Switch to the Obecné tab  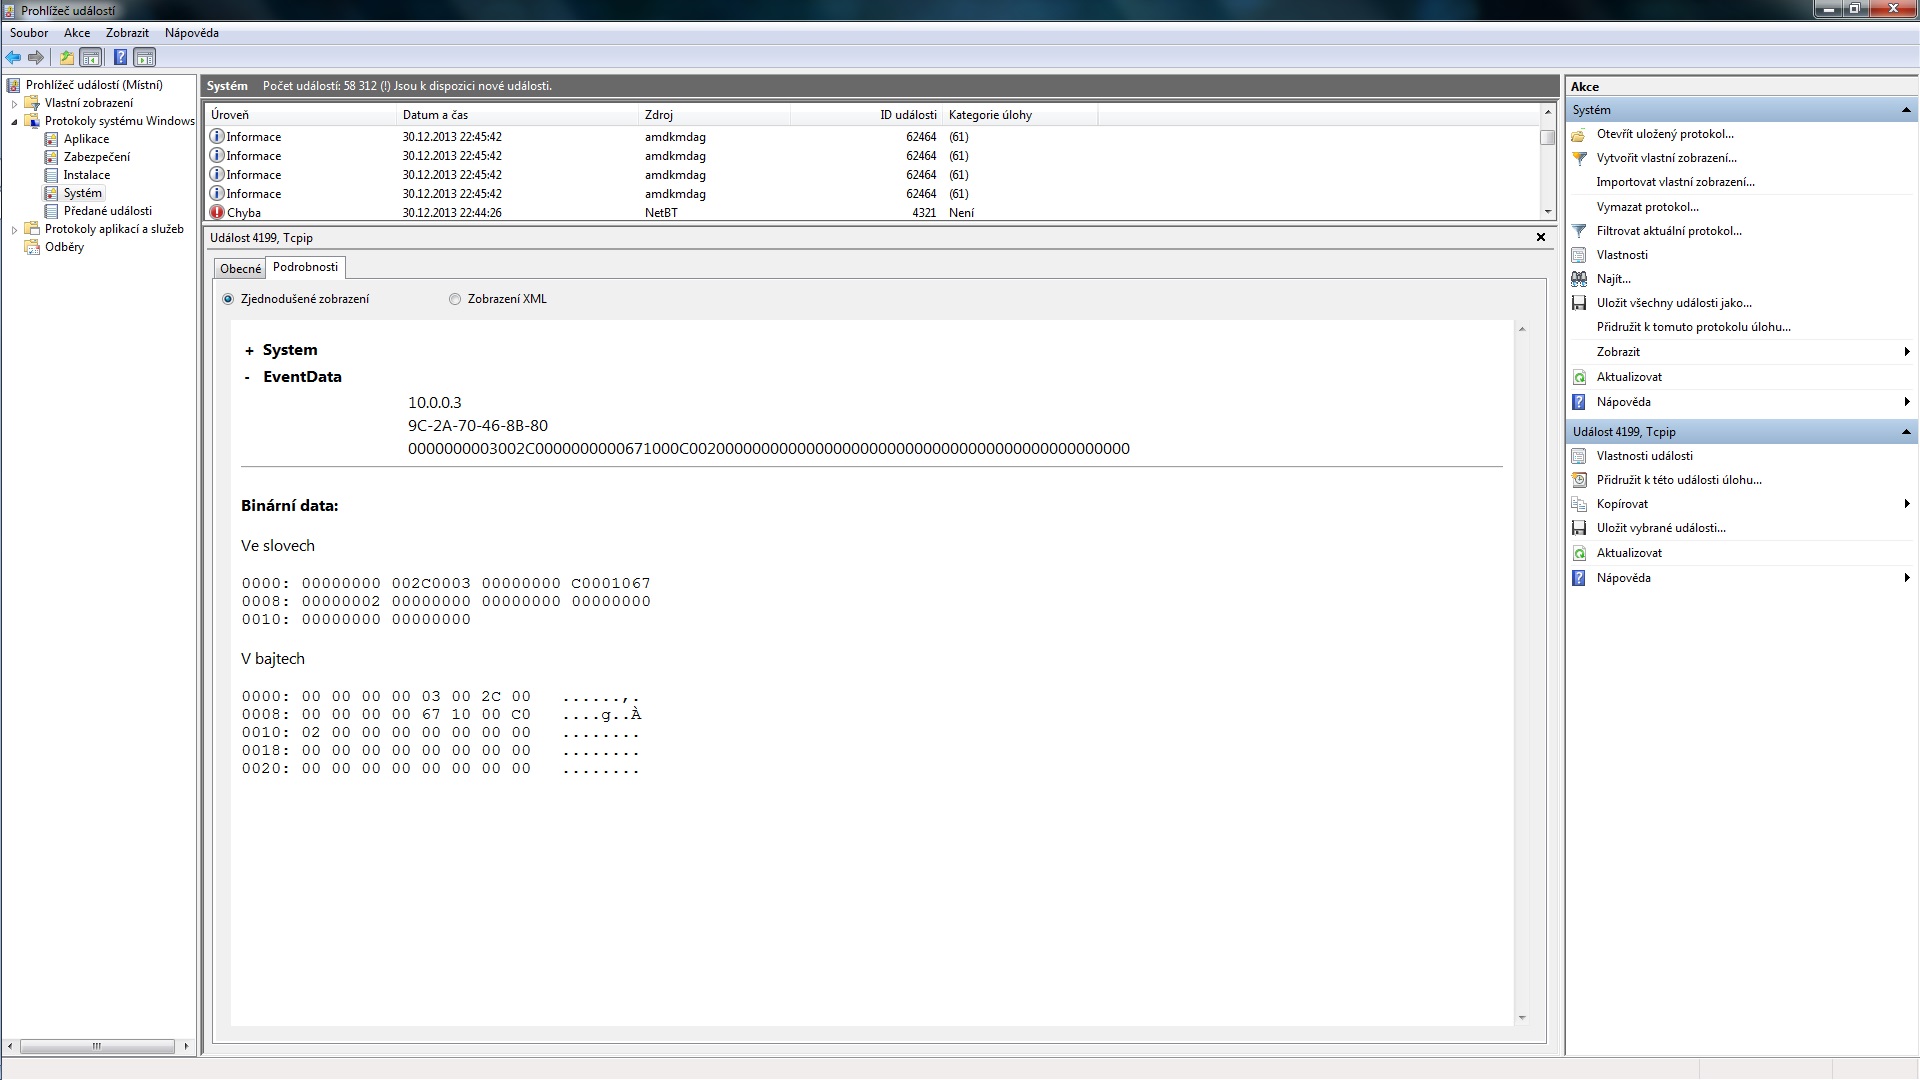[x=240, y=268]
